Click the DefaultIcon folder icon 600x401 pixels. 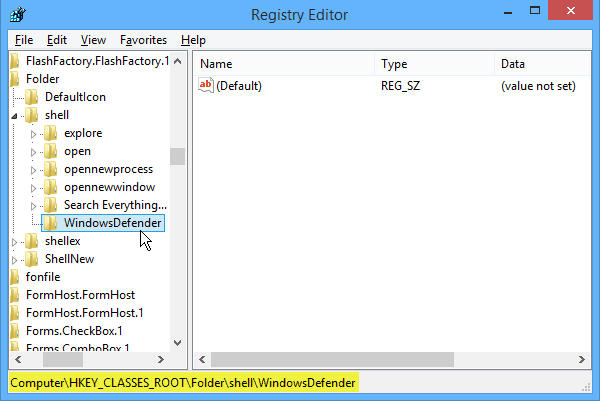(32, 97)
